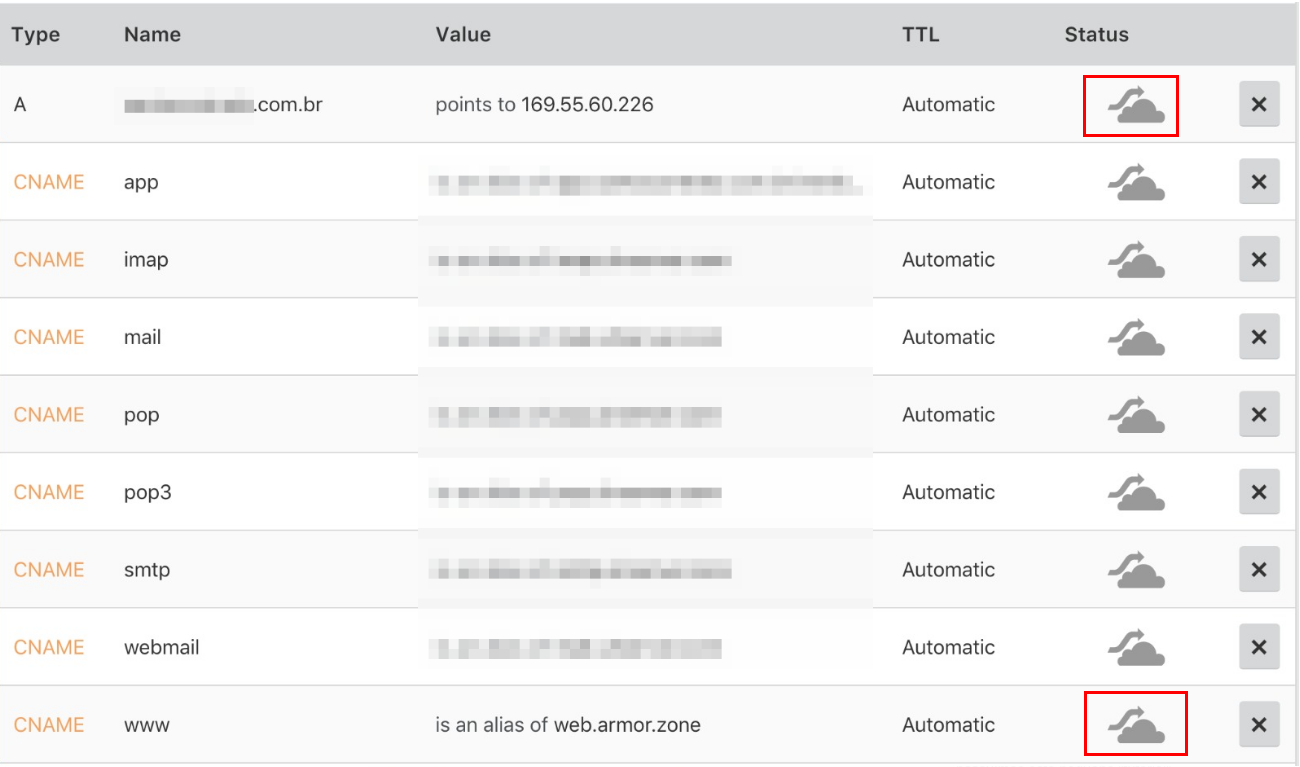This screenshot has width=1300, height=767.
Task: Edit value 'is an alias of web.armor.zone'
Action: (567, 725)
